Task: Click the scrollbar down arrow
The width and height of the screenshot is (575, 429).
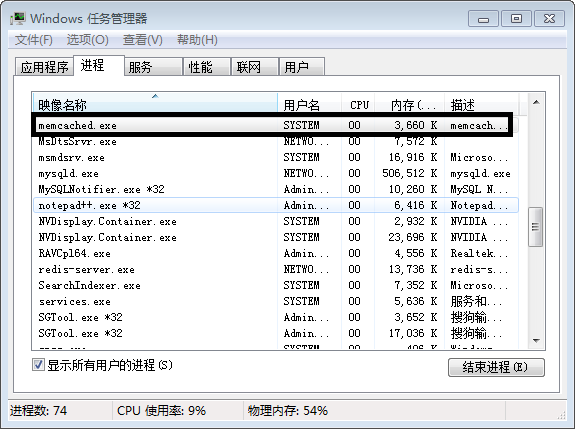Action: tap(536, 341)
